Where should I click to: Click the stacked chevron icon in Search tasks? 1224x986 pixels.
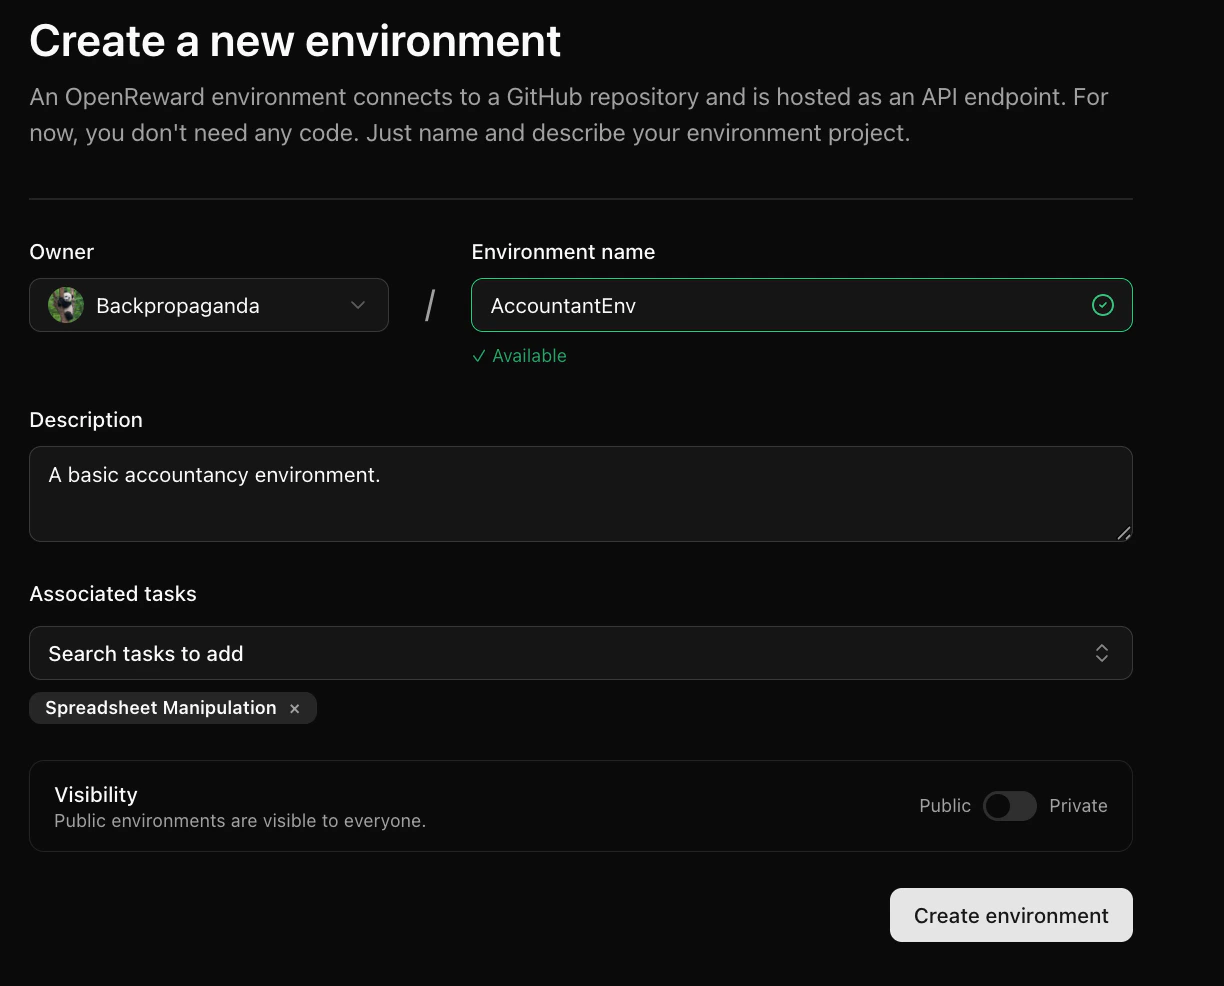point(1101,653)
